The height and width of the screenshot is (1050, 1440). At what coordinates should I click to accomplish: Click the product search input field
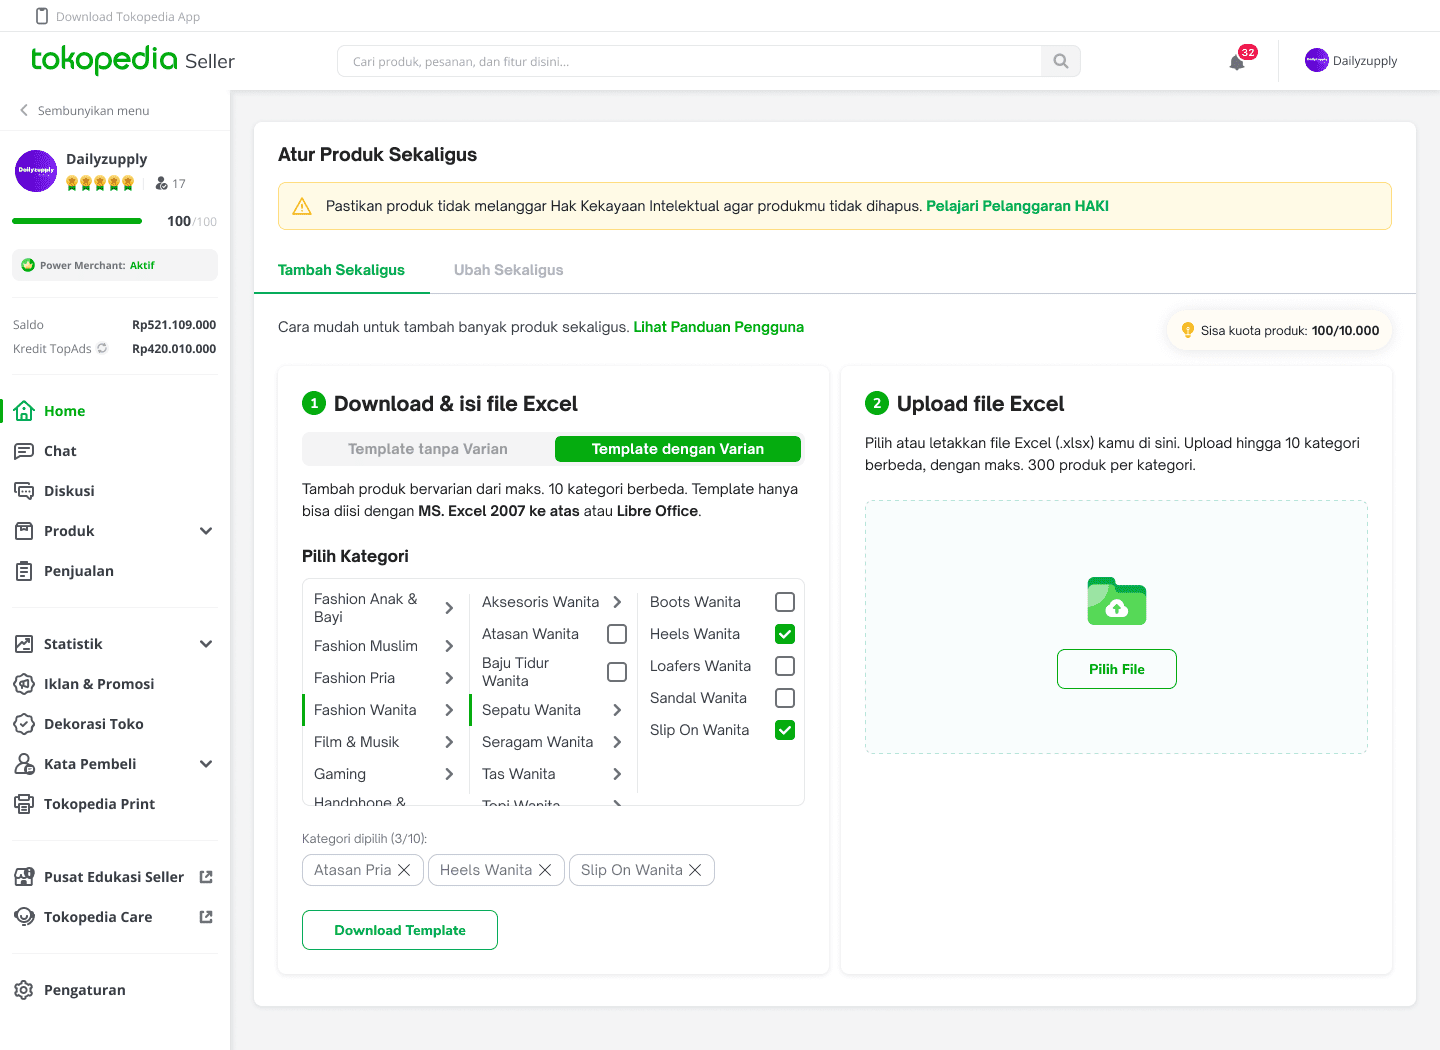point(690,61)
